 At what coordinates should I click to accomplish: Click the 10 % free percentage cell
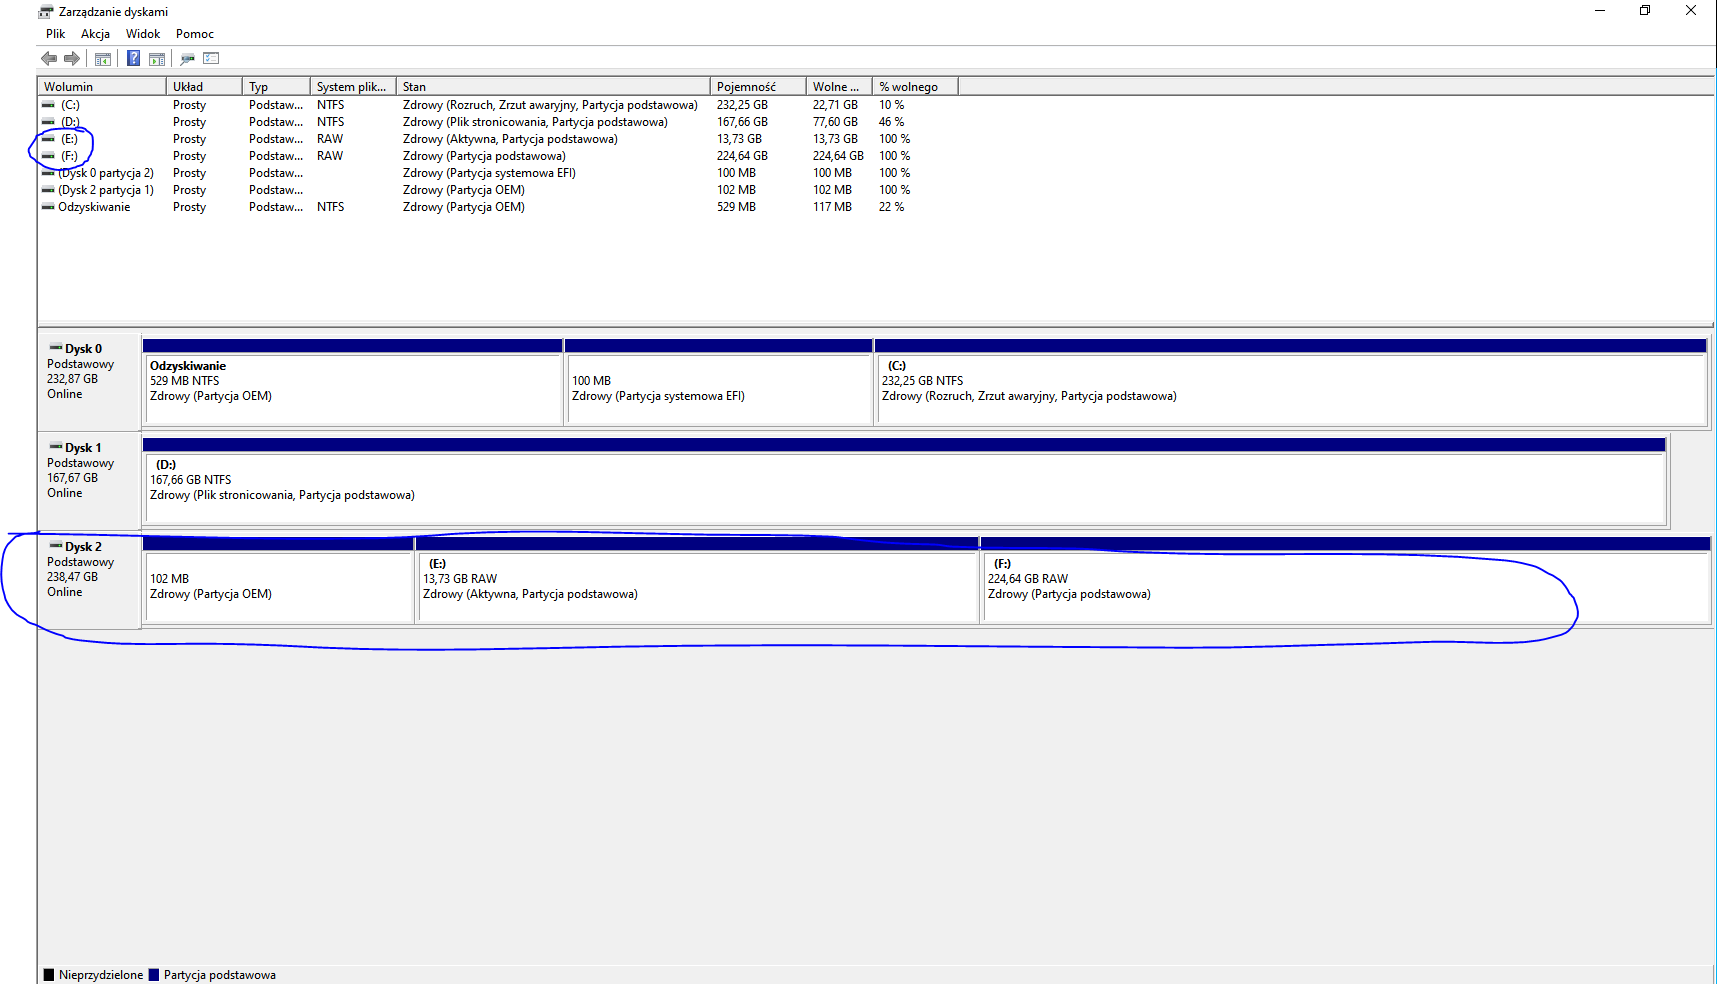point(891,105)
